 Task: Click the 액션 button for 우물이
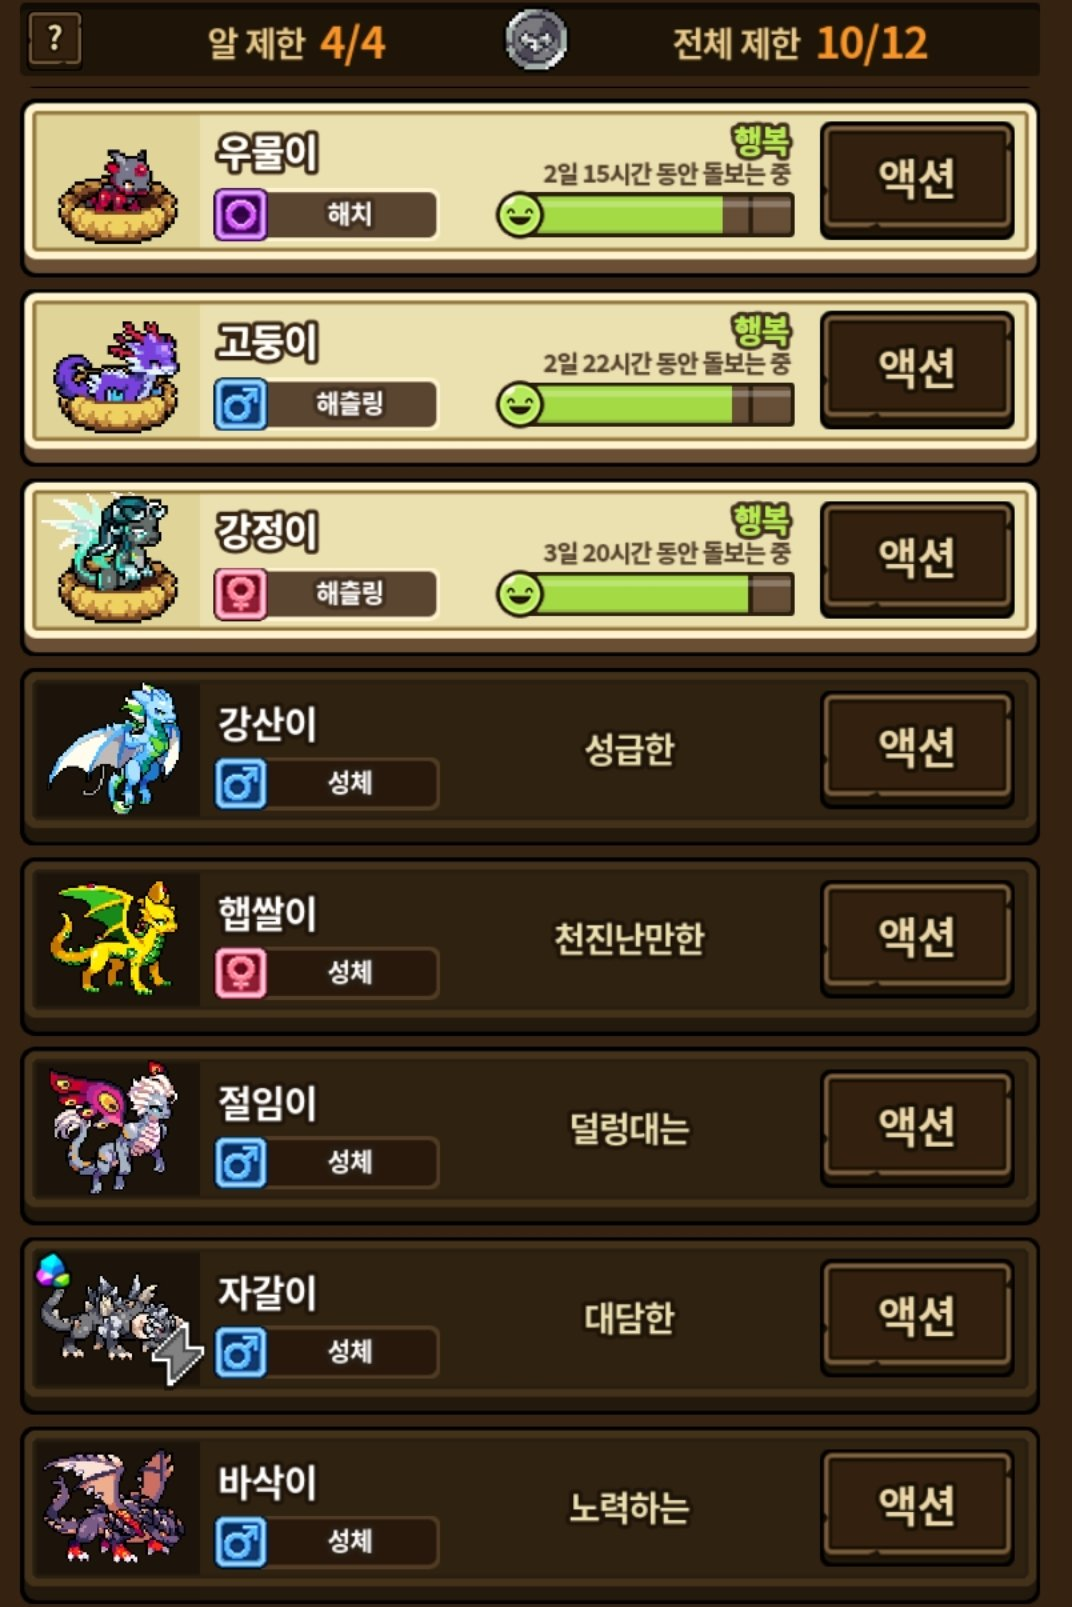coord(917,180)
